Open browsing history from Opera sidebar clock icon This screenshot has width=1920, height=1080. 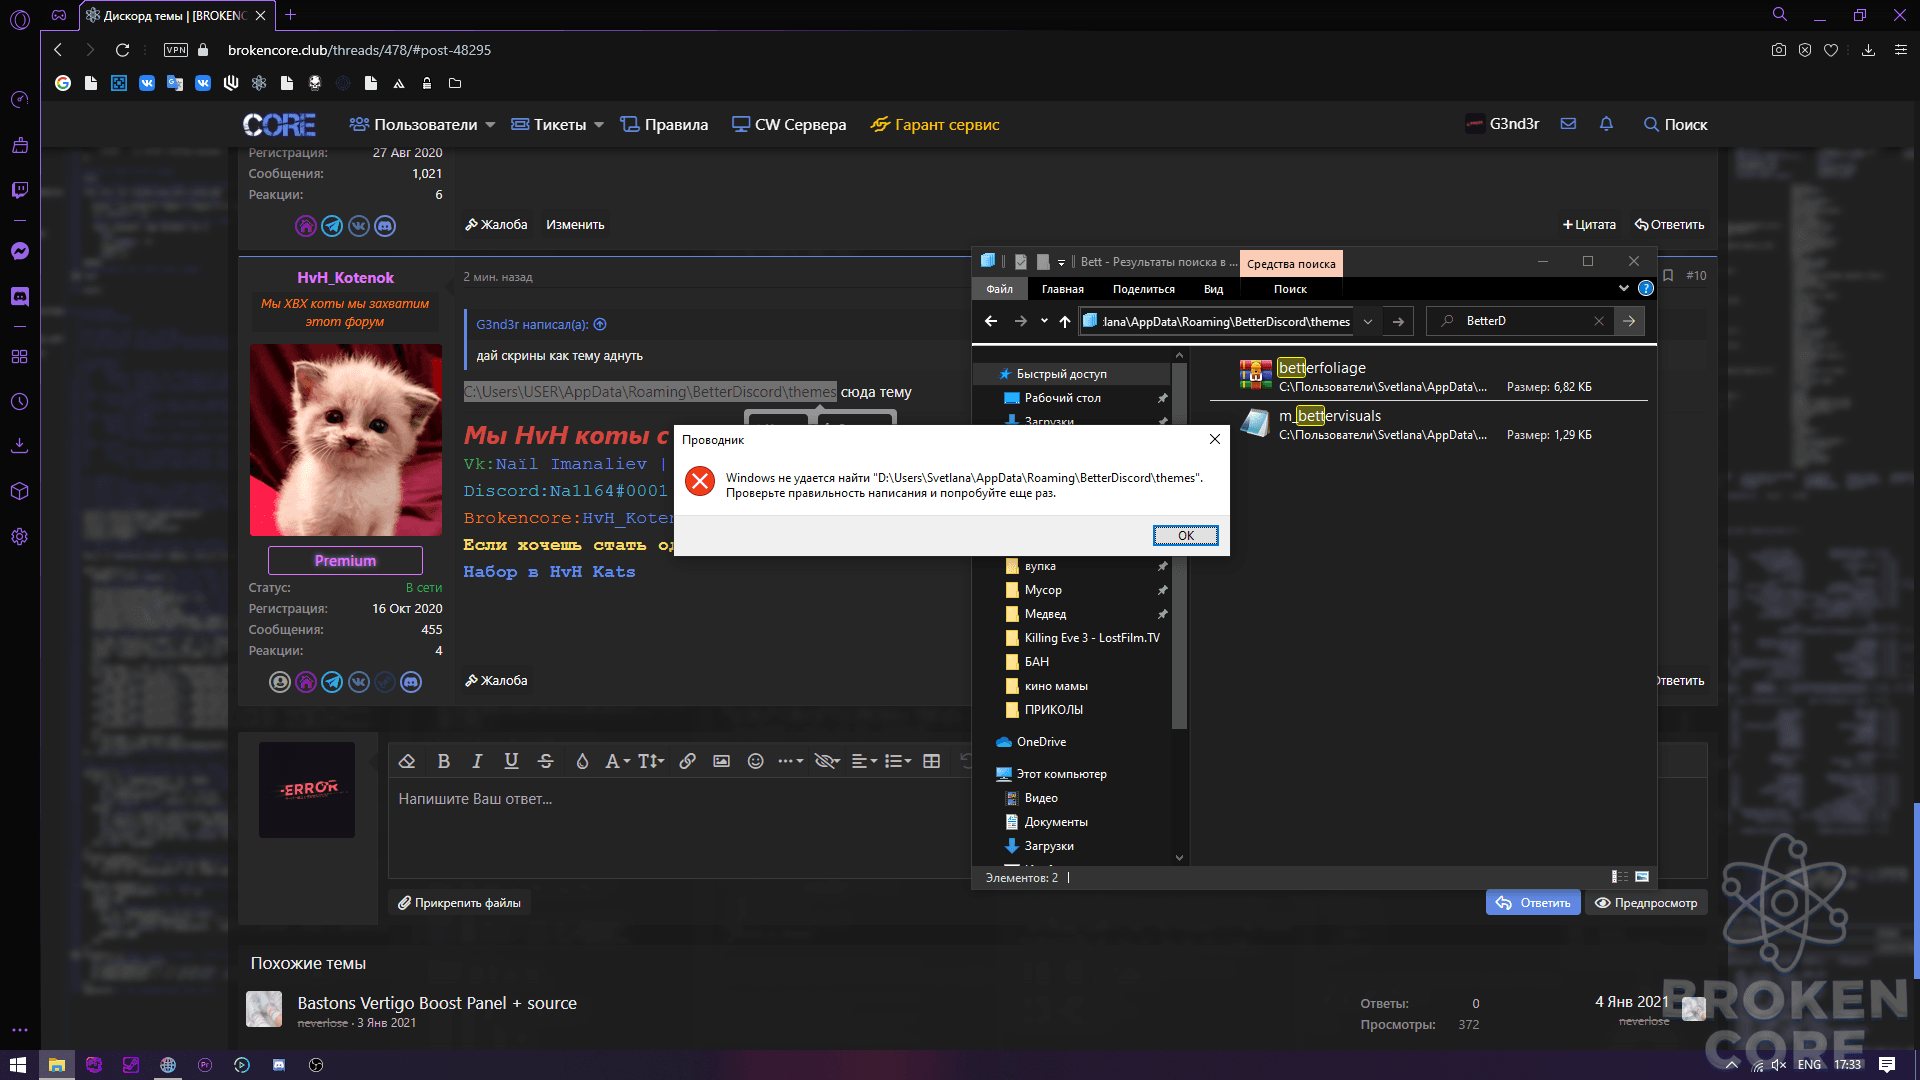19,402
